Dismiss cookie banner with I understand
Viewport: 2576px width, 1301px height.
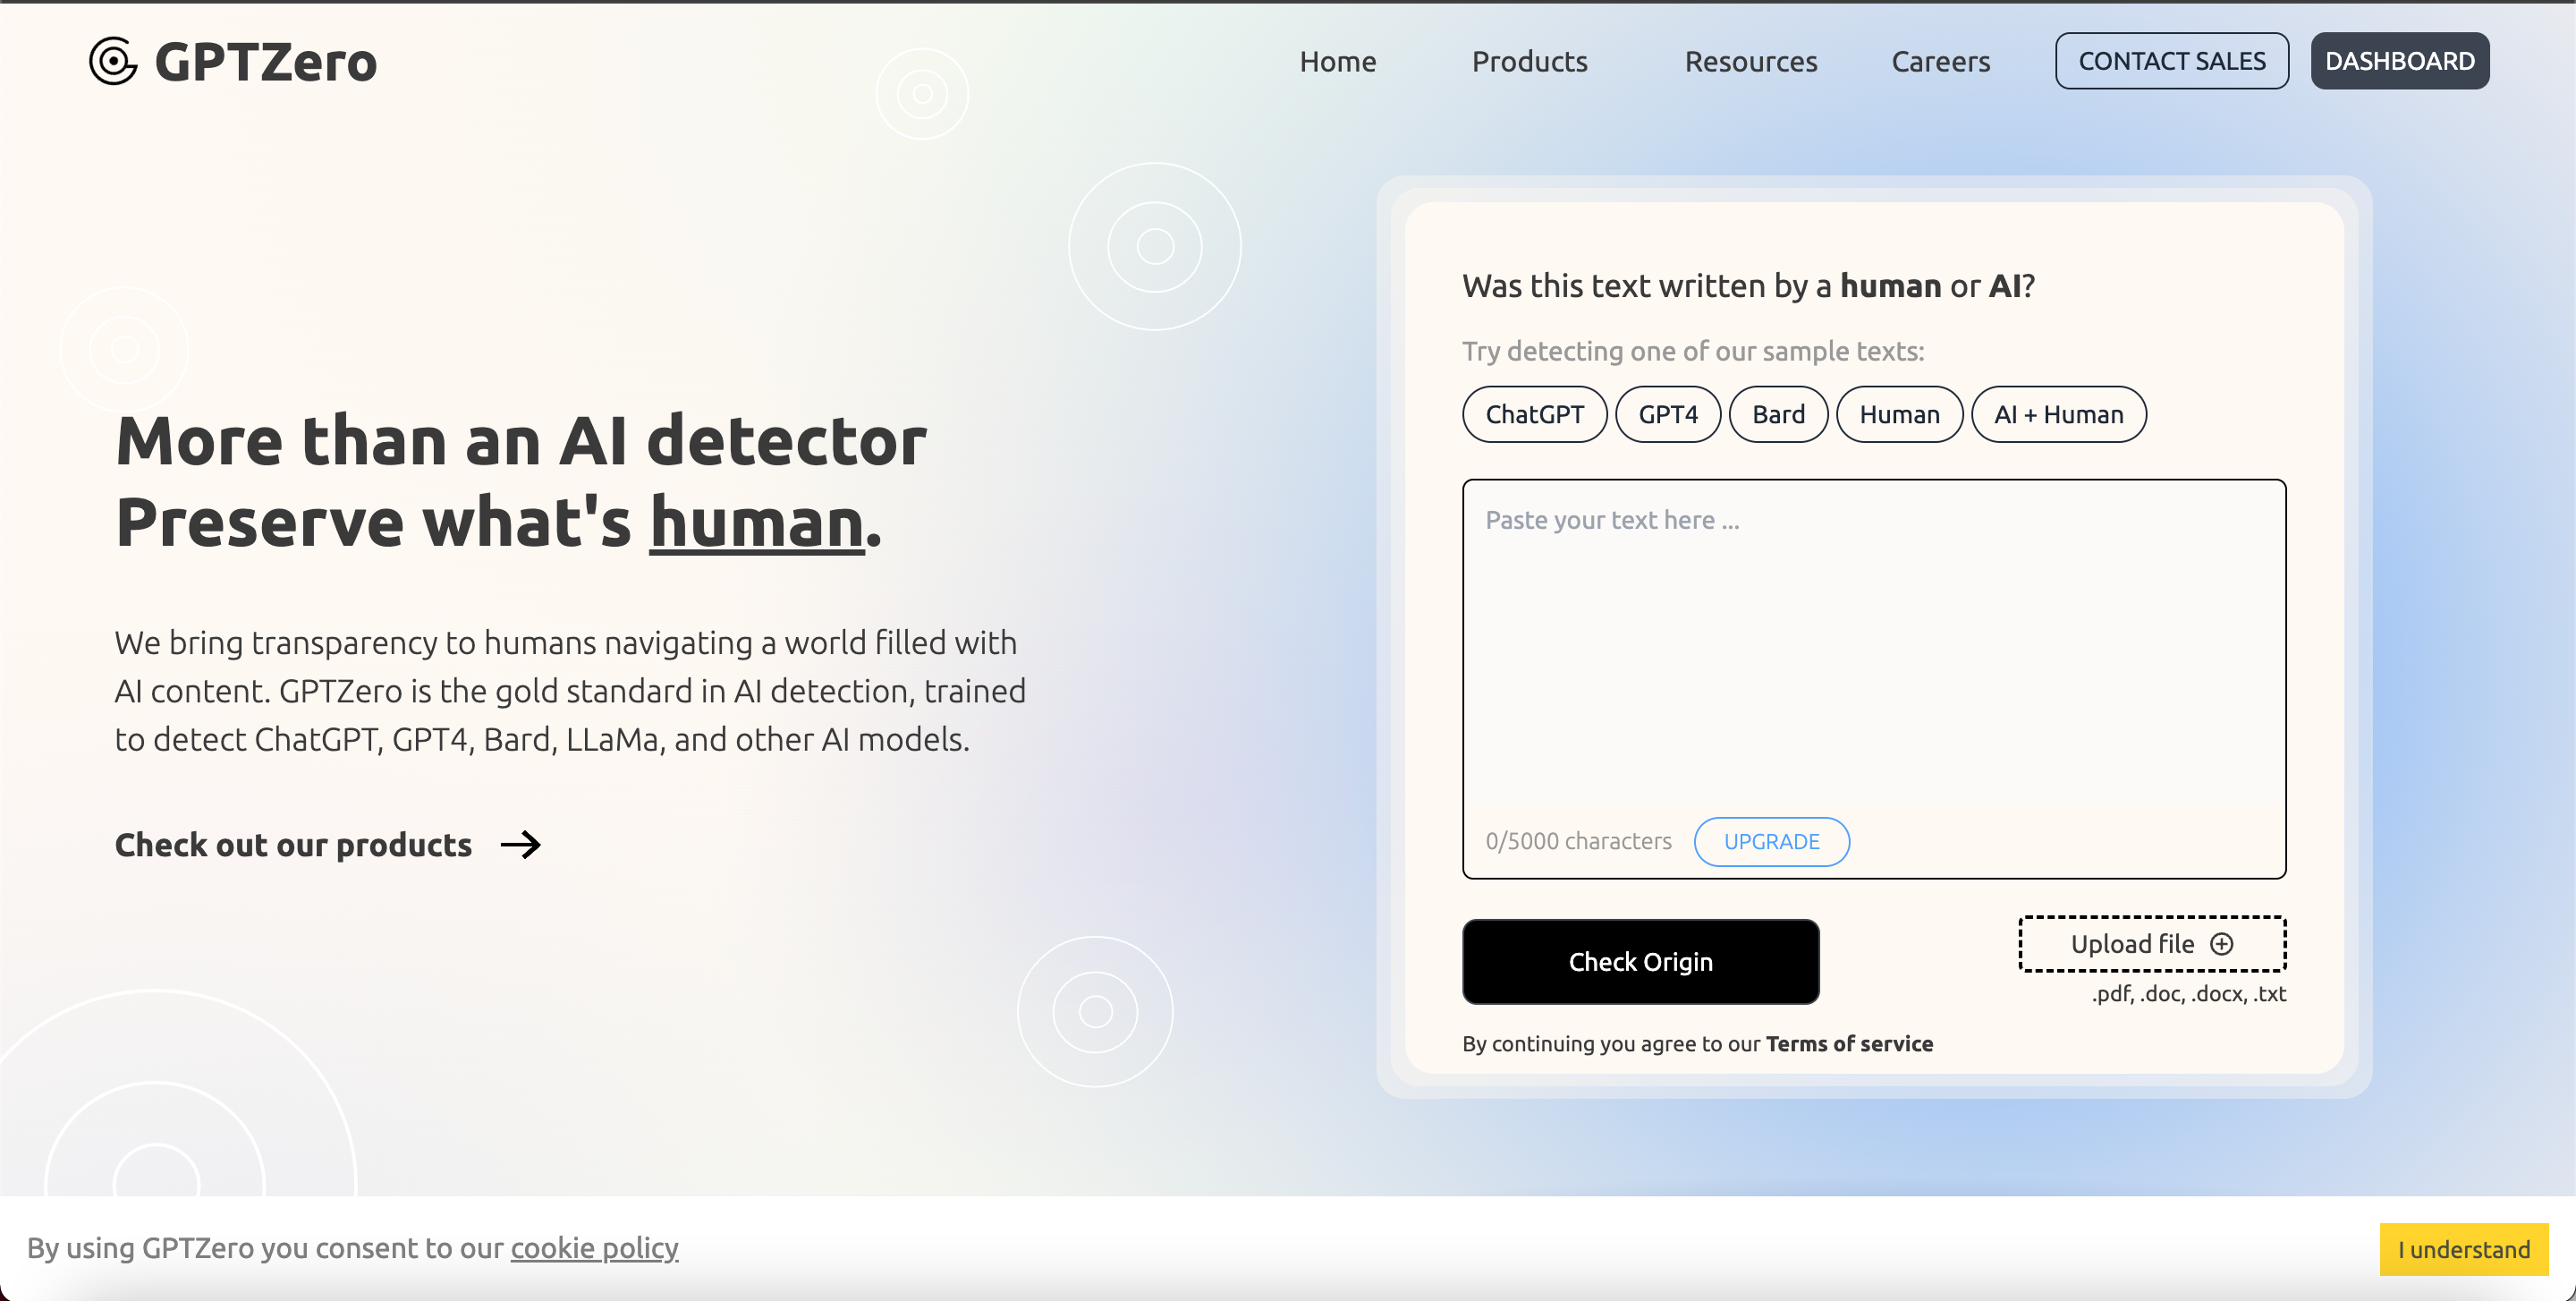(x=2463, y=1249)
